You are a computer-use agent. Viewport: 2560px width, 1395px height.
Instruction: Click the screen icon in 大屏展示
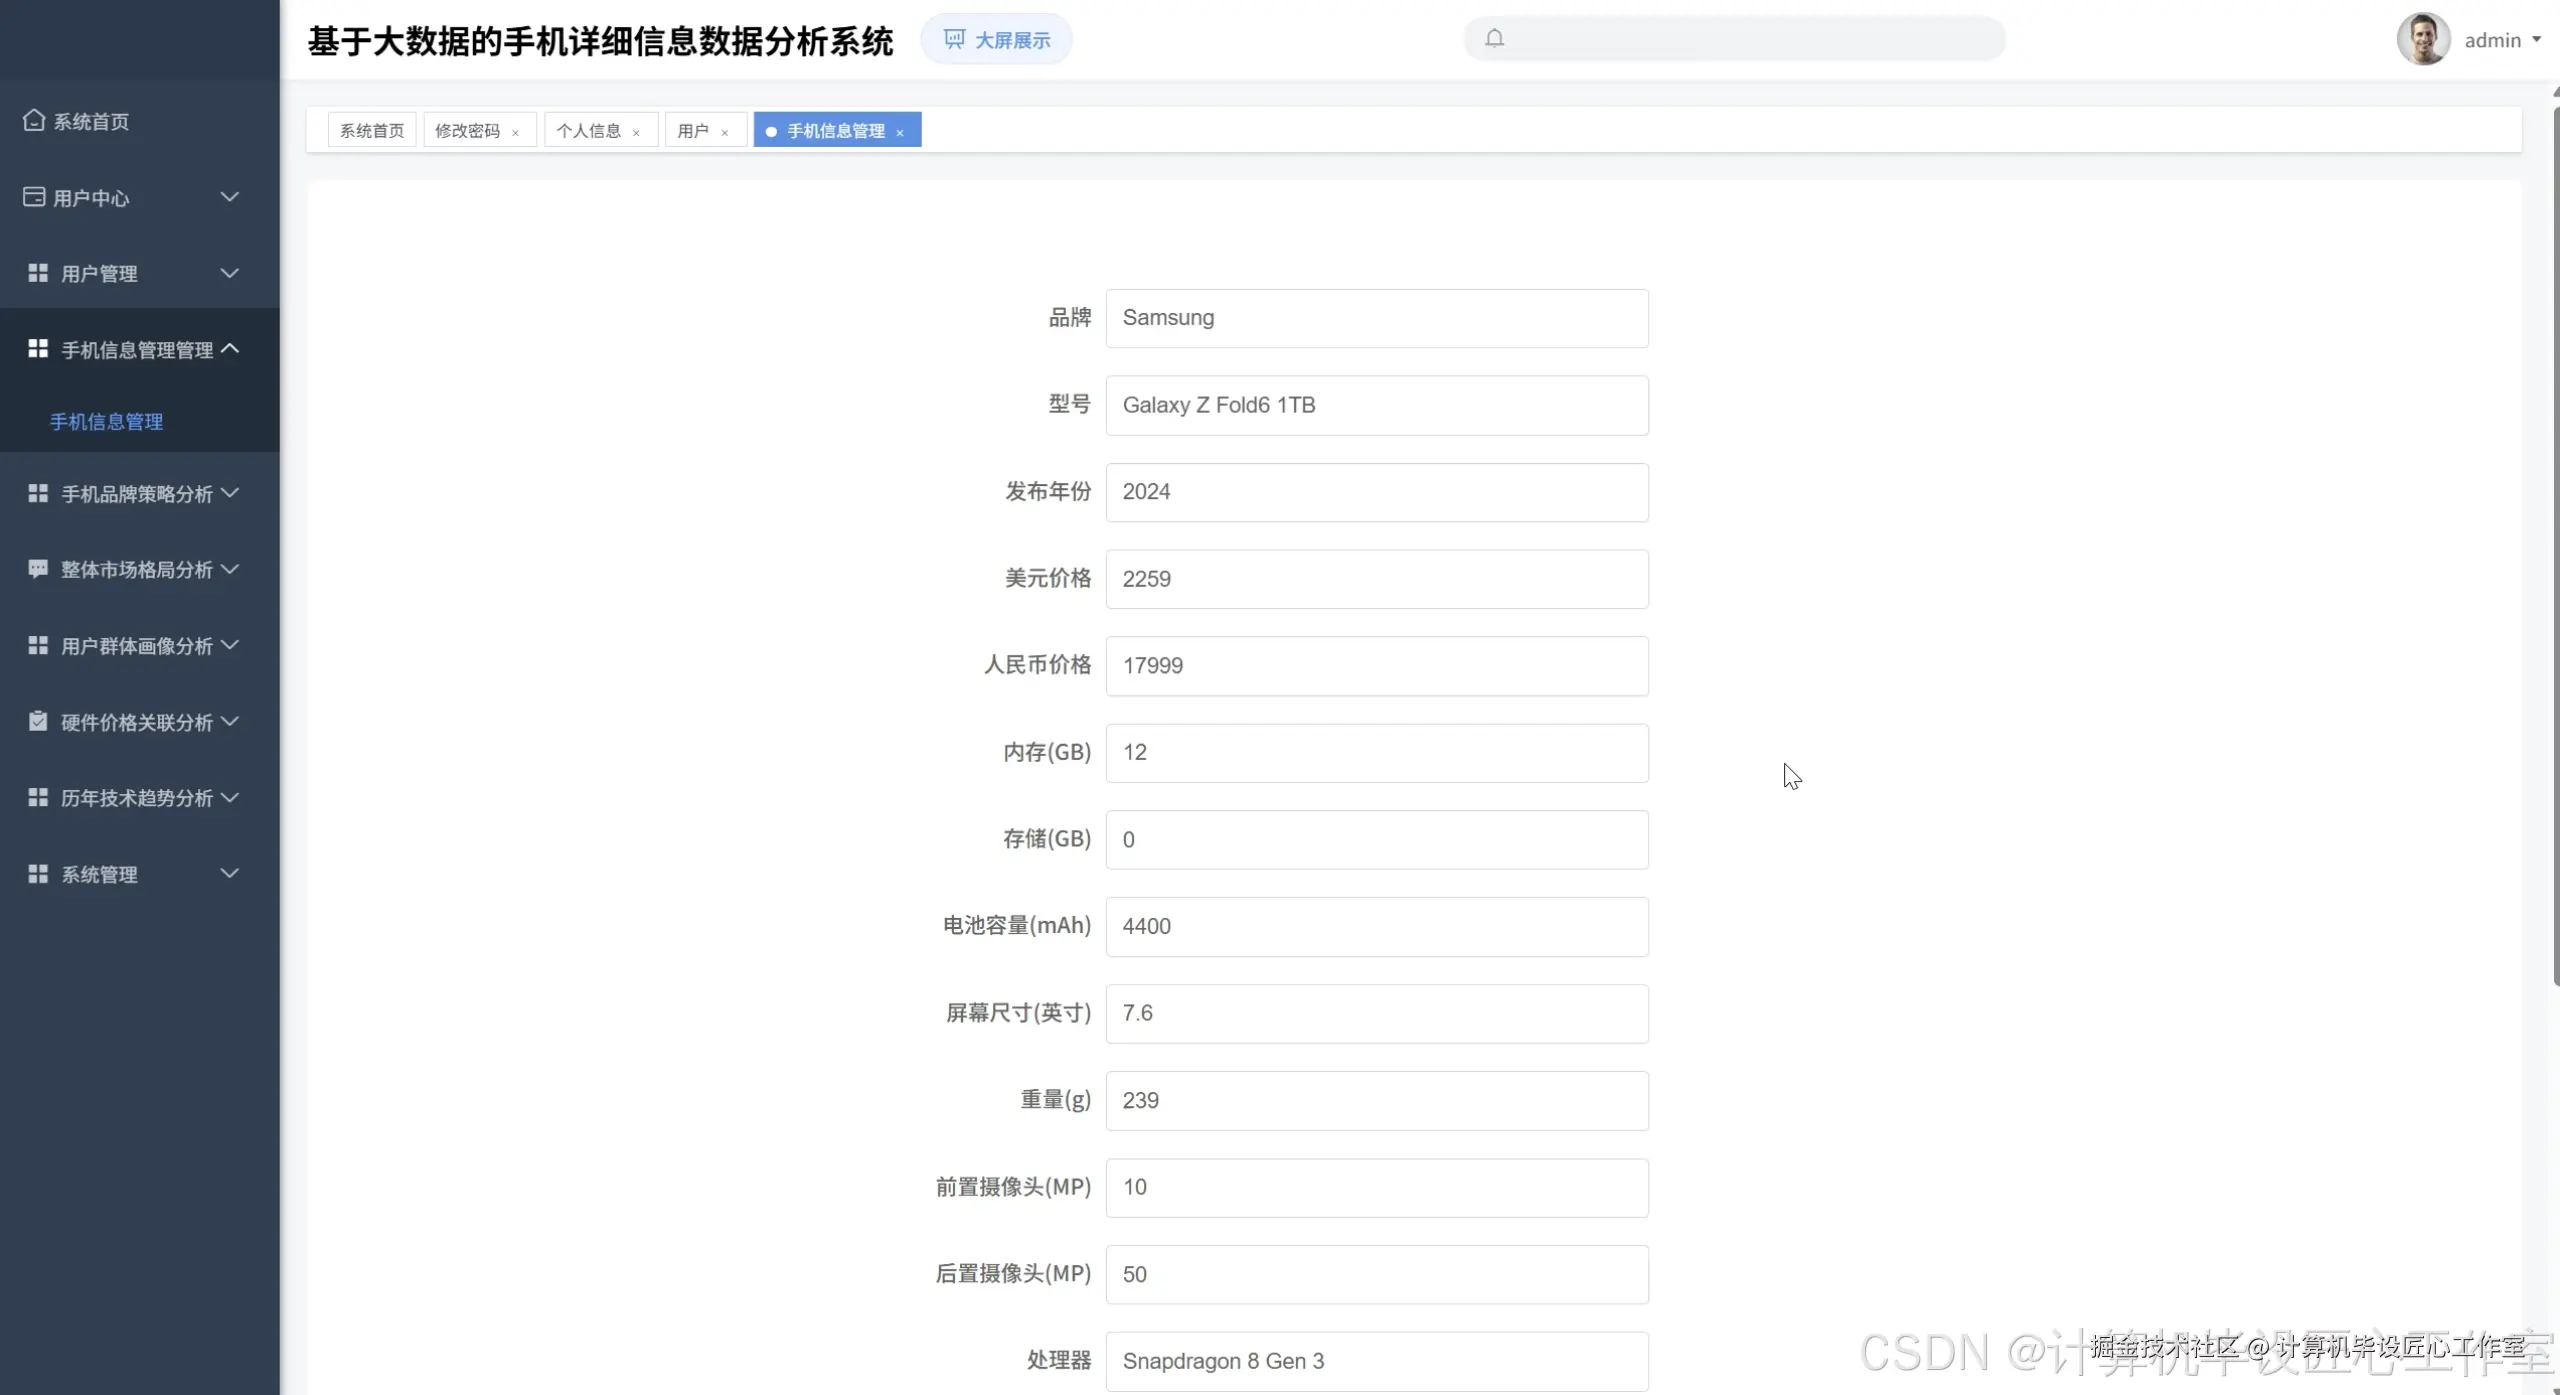point(954,39)
